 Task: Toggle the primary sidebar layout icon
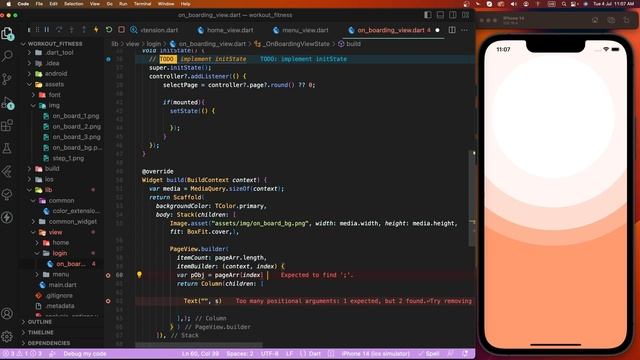click(x=427, y=15)
